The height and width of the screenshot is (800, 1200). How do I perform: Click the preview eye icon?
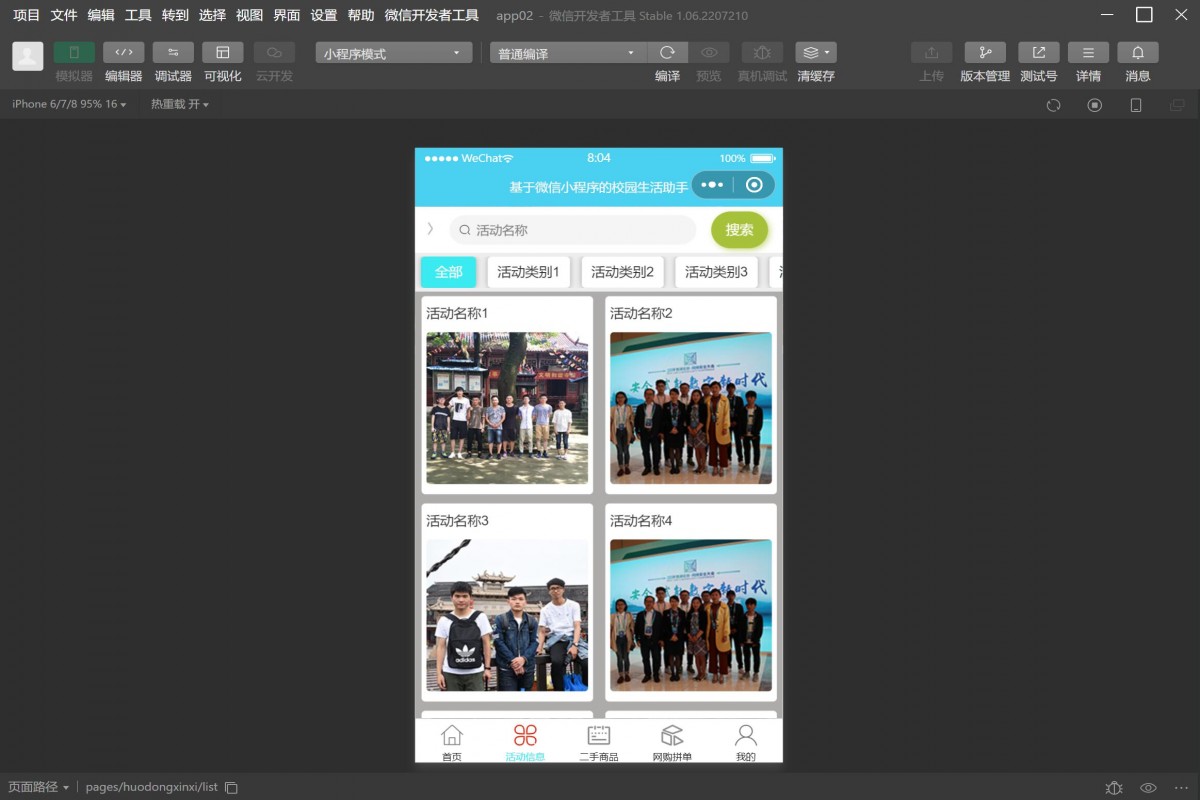click(x=708, y=53)
